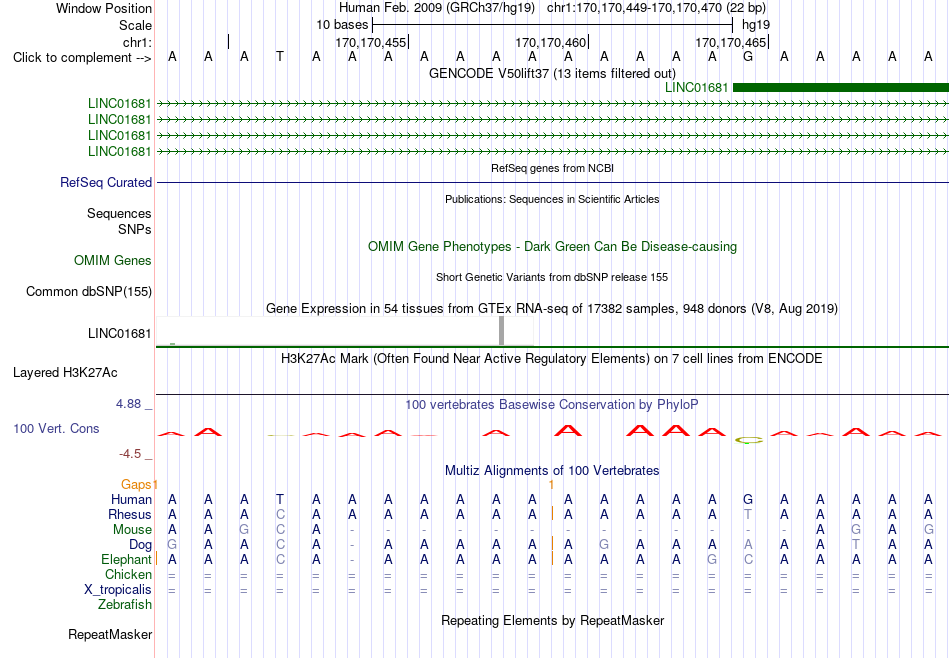Click the Window Position label

(104, 8)
